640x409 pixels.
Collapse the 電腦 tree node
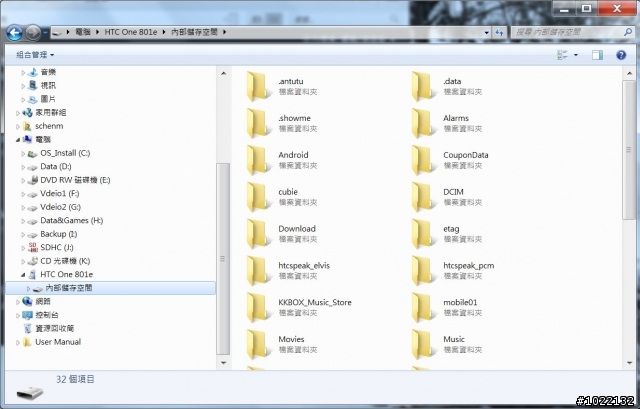pos(18,140)
